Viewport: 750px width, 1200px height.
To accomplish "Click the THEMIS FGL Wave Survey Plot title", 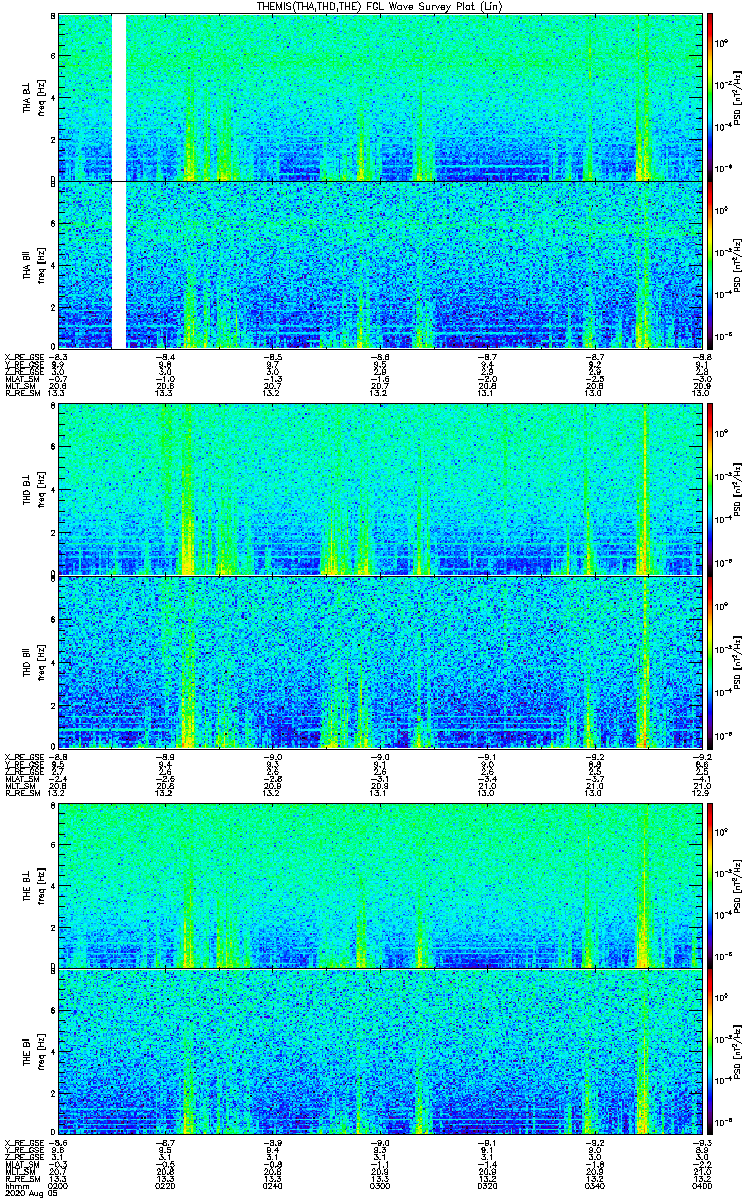I will click(x=381, y=7).
